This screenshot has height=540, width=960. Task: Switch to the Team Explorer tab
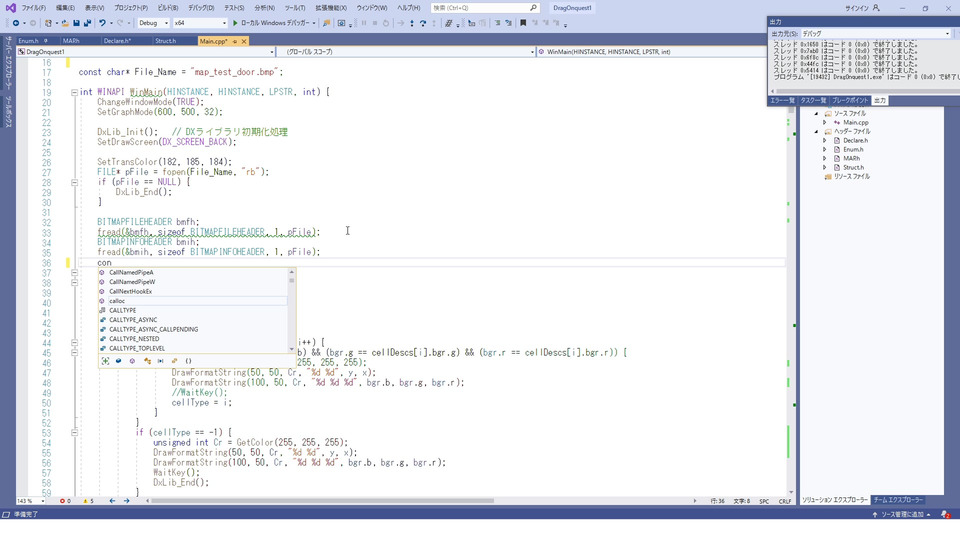[x=898, y=500]
